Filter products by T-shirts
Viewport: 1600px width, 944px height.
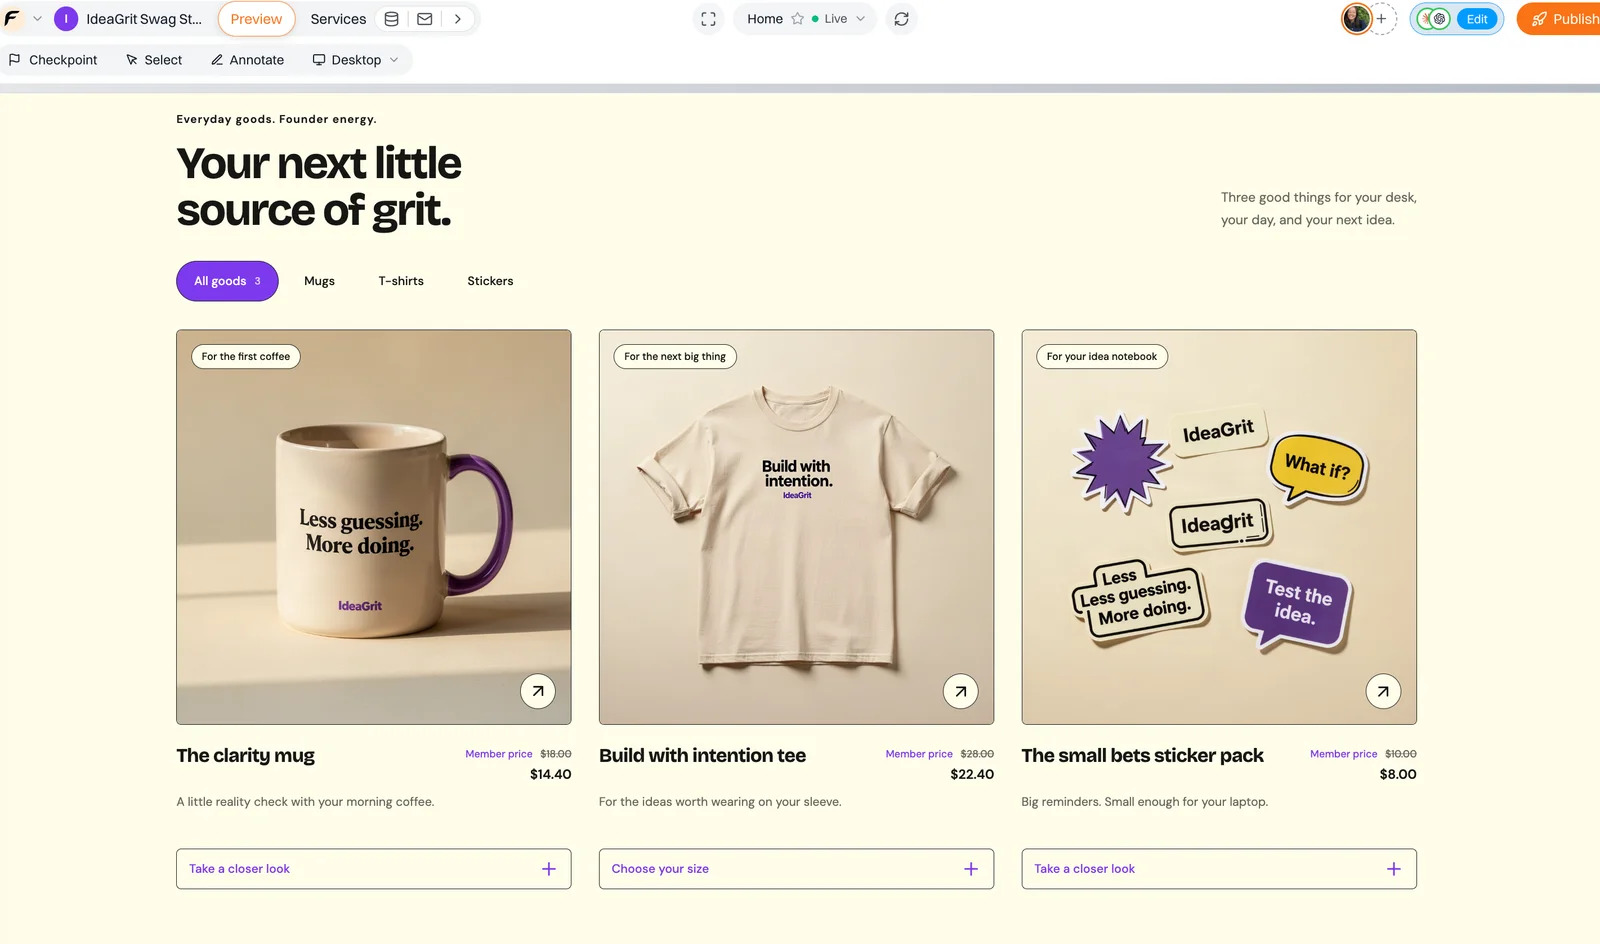401,281
